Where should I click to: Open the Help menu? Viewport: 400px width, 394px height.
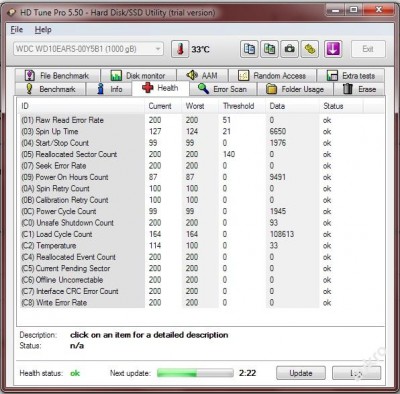(x=43, y=30)
